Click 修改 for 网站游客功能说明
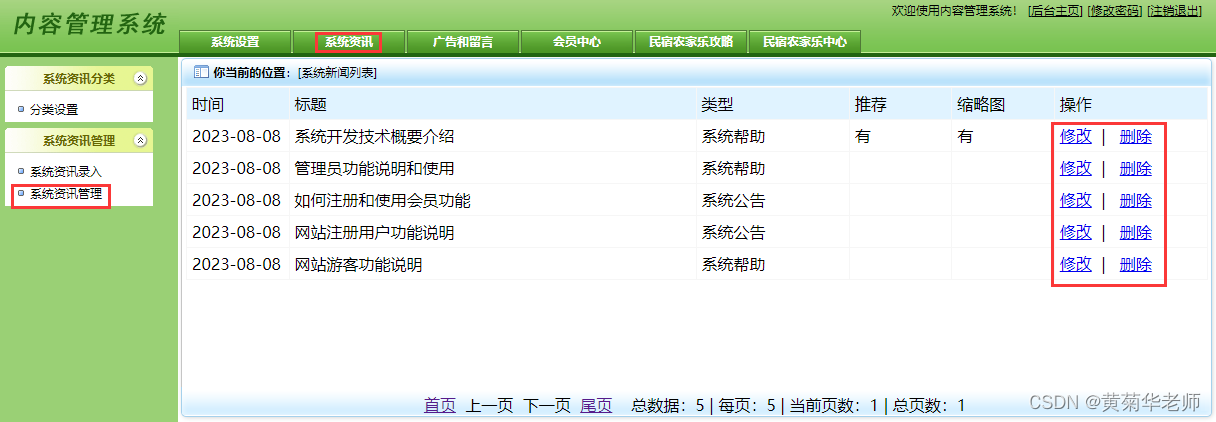1216x422 pixels. tap(1076, 264)
